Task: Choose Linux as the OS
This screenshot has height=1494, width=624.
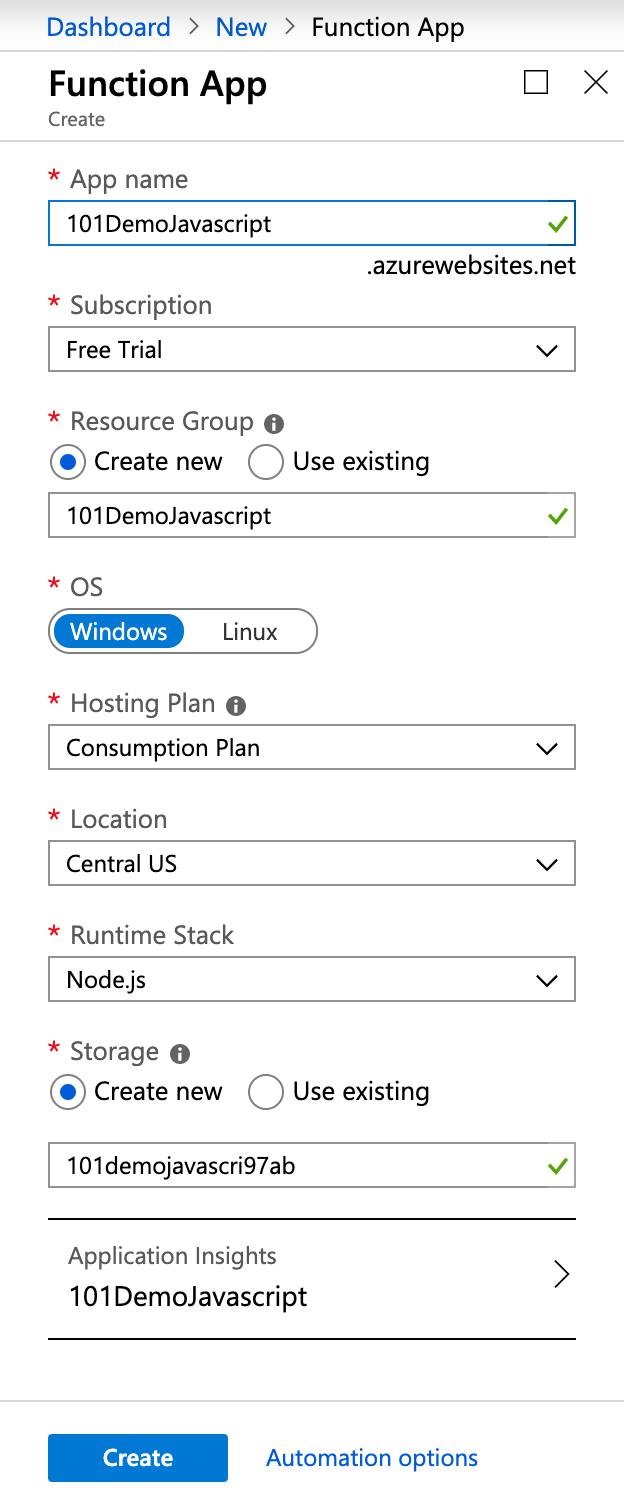Action: tap(250, 632)
